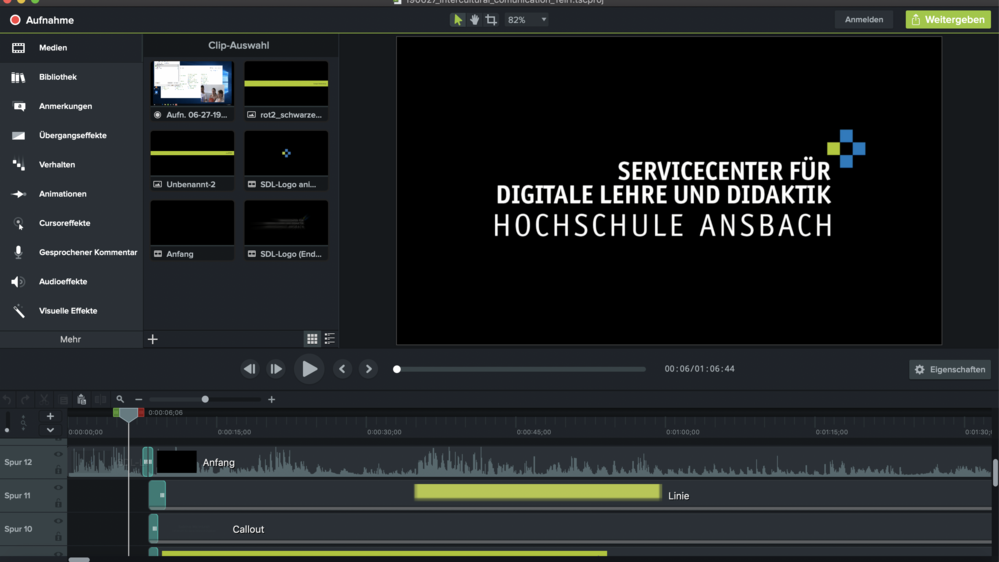The height and width of the screenshot is (562, 999).
Task: Open the Visuelle Effekte tab
Action: [71, 311]
